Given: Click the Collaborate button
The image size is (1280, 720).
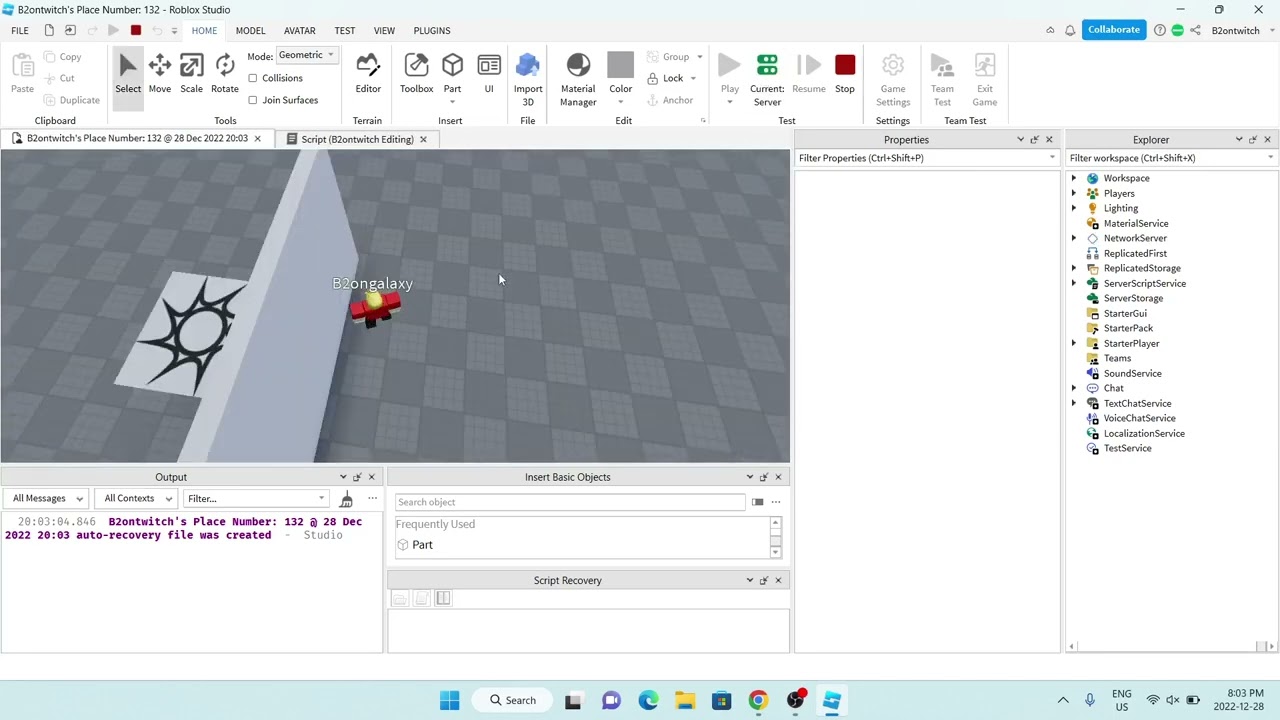Looking at the screenshot, I should click(x=1114, y=30).
